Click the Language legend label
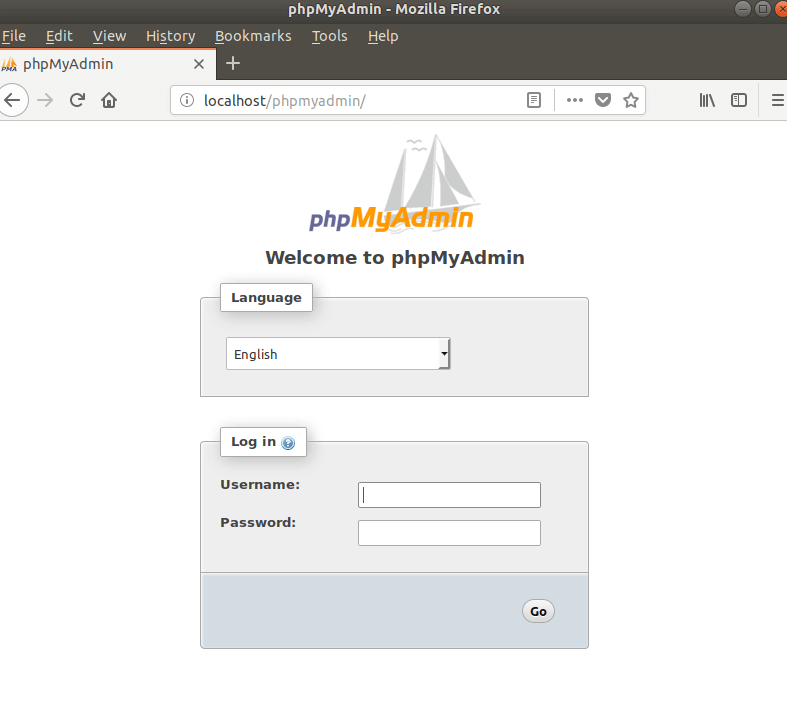The image size is (787, 707). 266,298
